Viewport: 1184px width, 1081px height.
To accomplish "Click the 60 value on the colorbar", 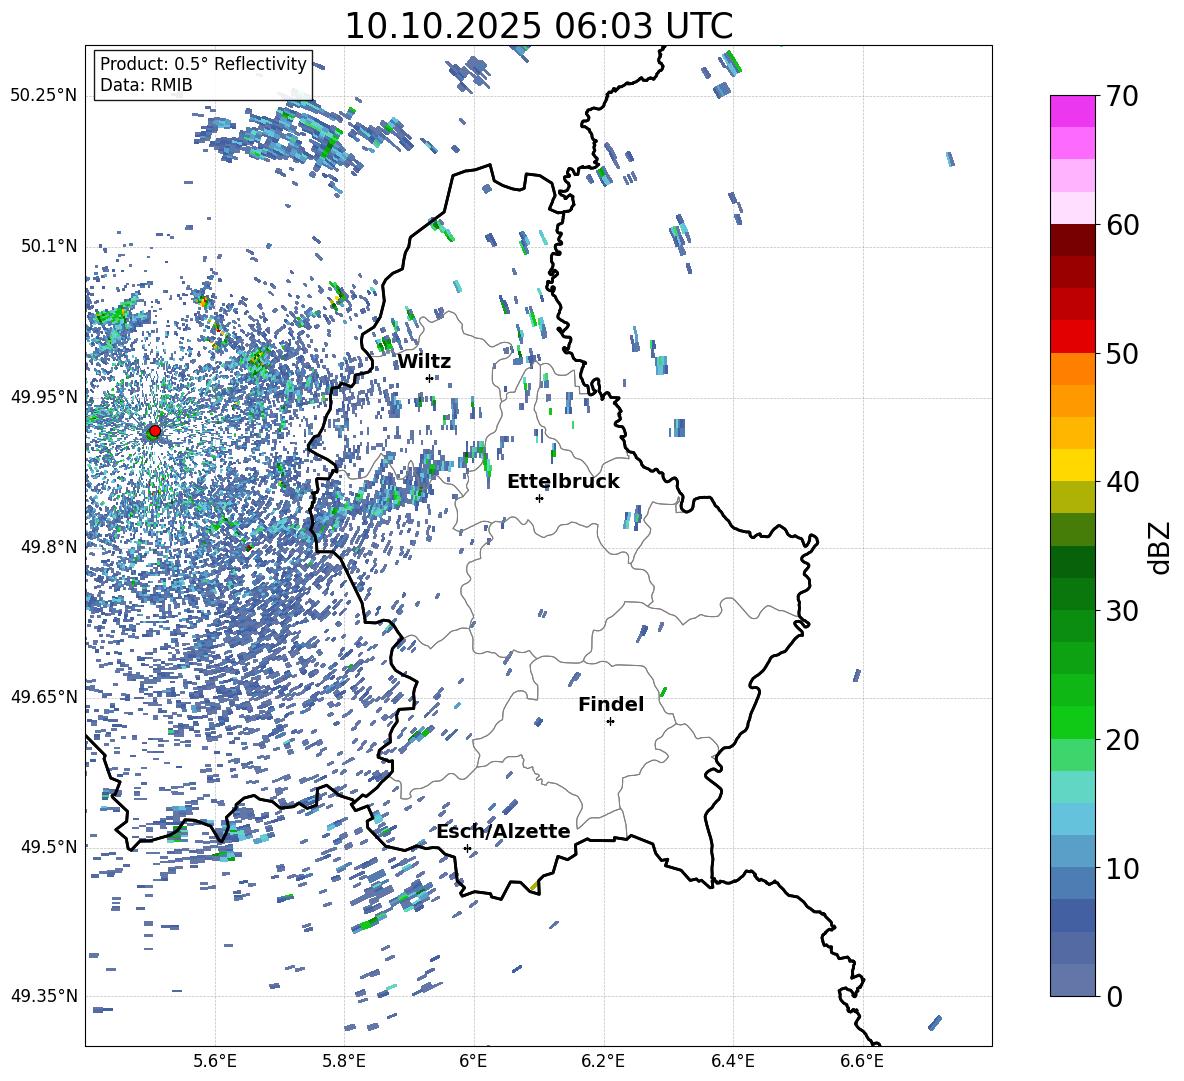I will (1122, 225).
